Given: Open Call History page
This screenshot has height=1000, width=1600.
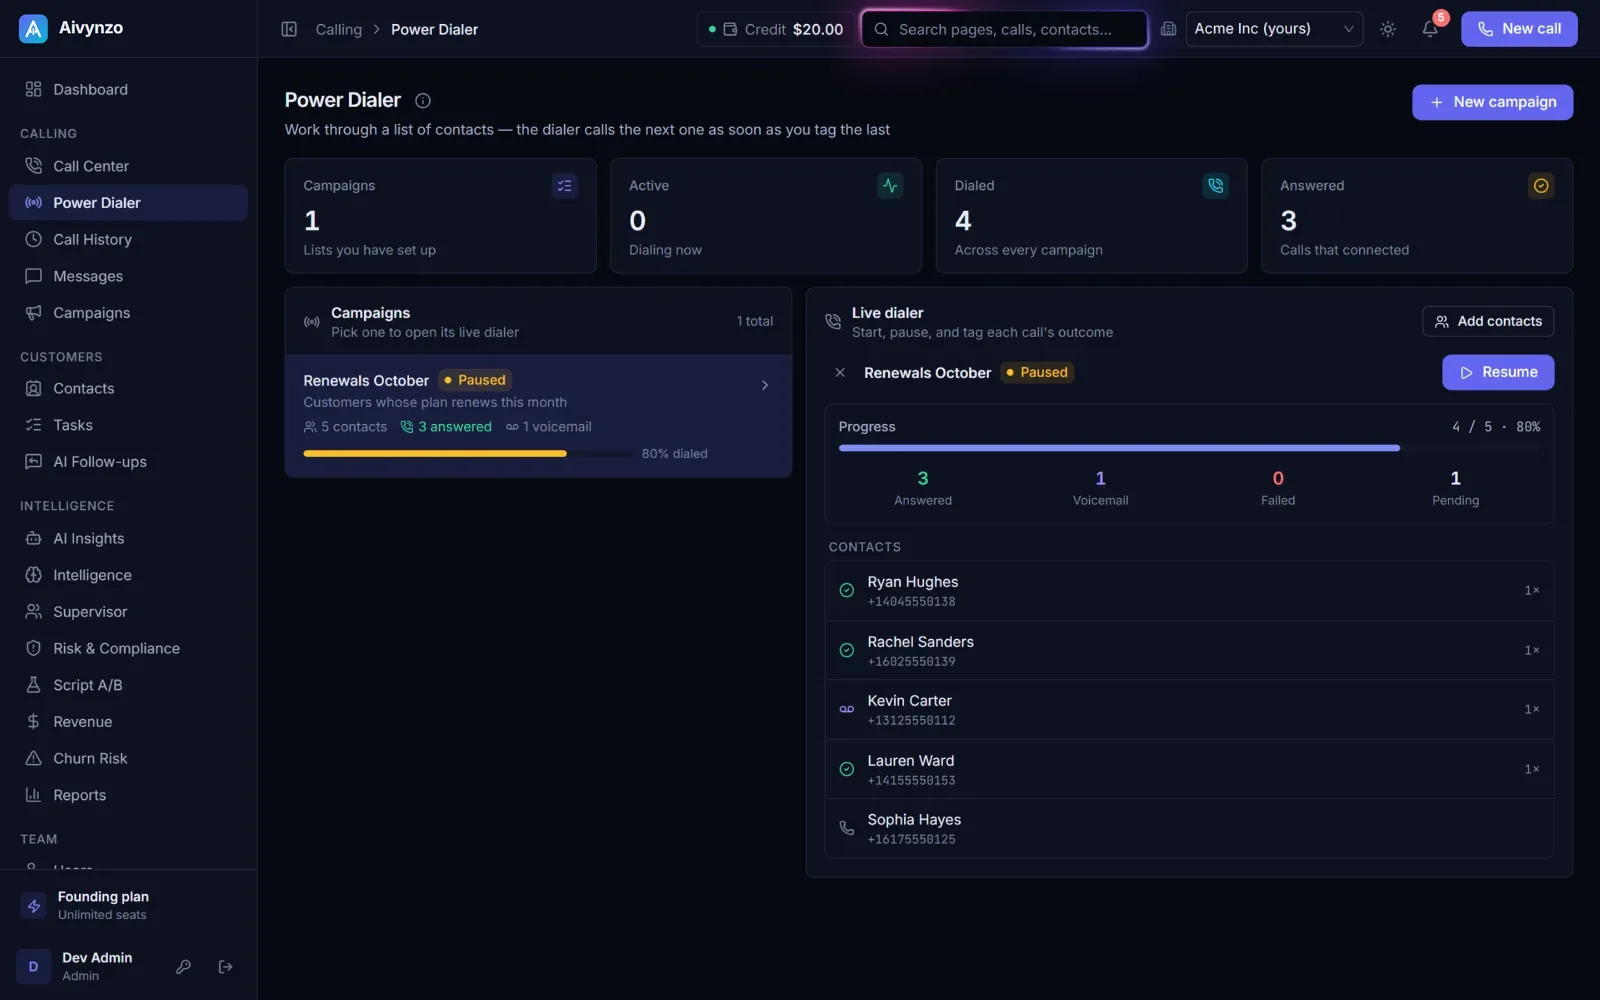Looking at the screenshot, I should (x=128, y=239).
